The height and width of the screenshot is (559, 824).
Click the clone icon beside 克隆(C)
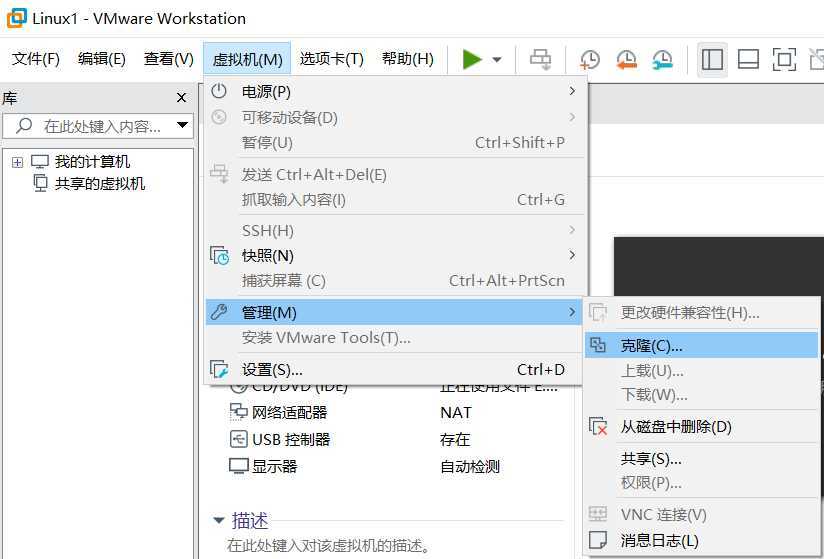click(598, 345)
